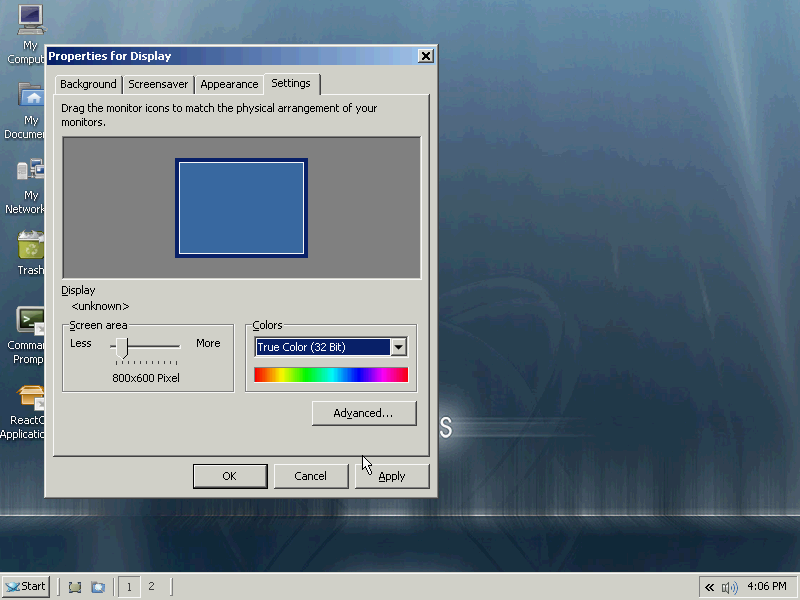Switch to the Screensaver tab

pyautogui.click(x=158, y=85)
